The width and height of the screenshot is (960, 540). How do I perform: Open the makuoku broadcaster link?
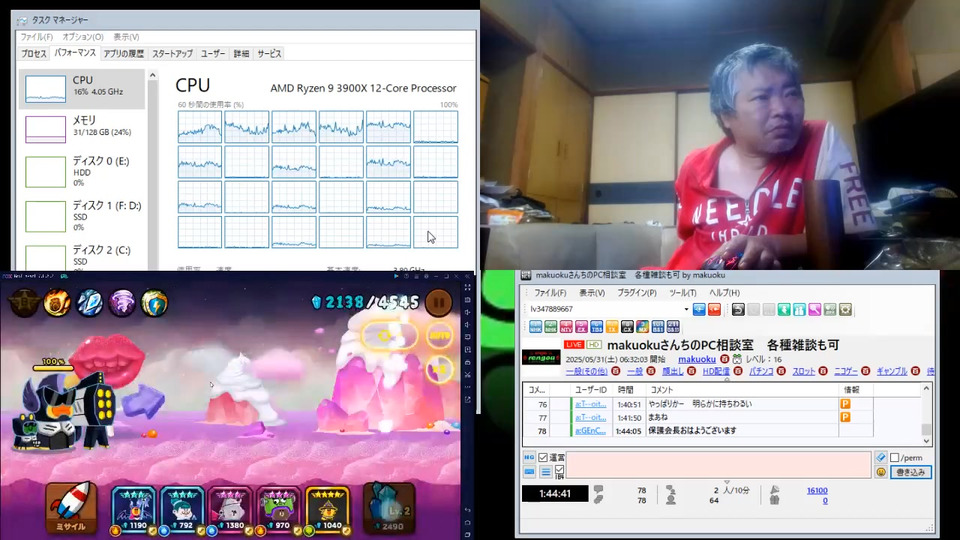(x=697, y=359)
